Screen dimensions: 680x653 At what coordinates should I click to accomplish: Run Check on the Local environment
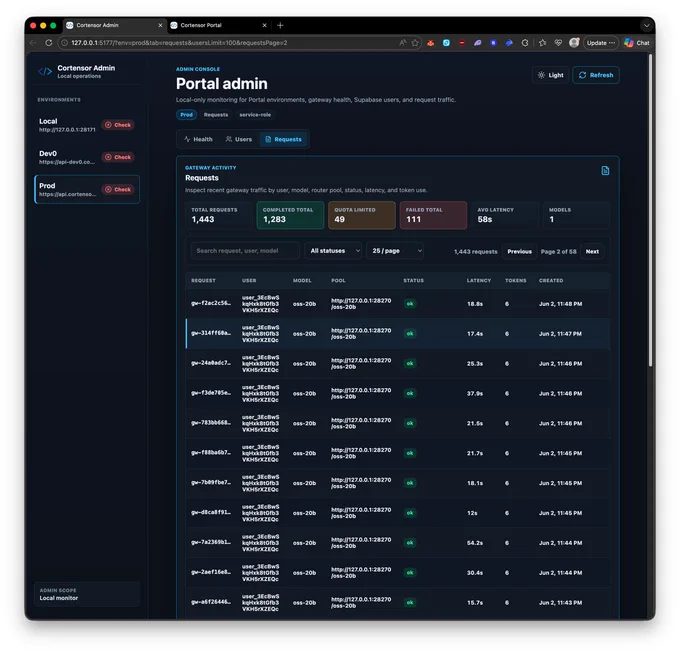(118, 125)
